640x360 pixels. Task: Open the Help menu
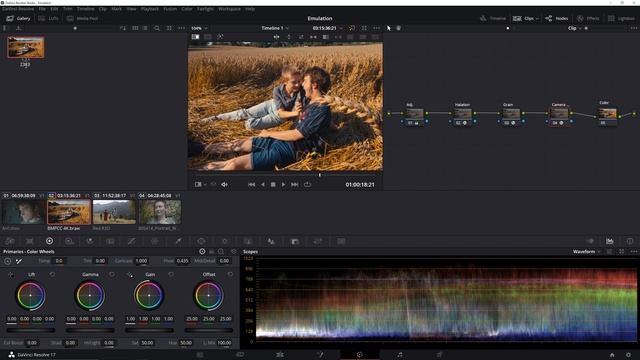click(x=250, y=9)
